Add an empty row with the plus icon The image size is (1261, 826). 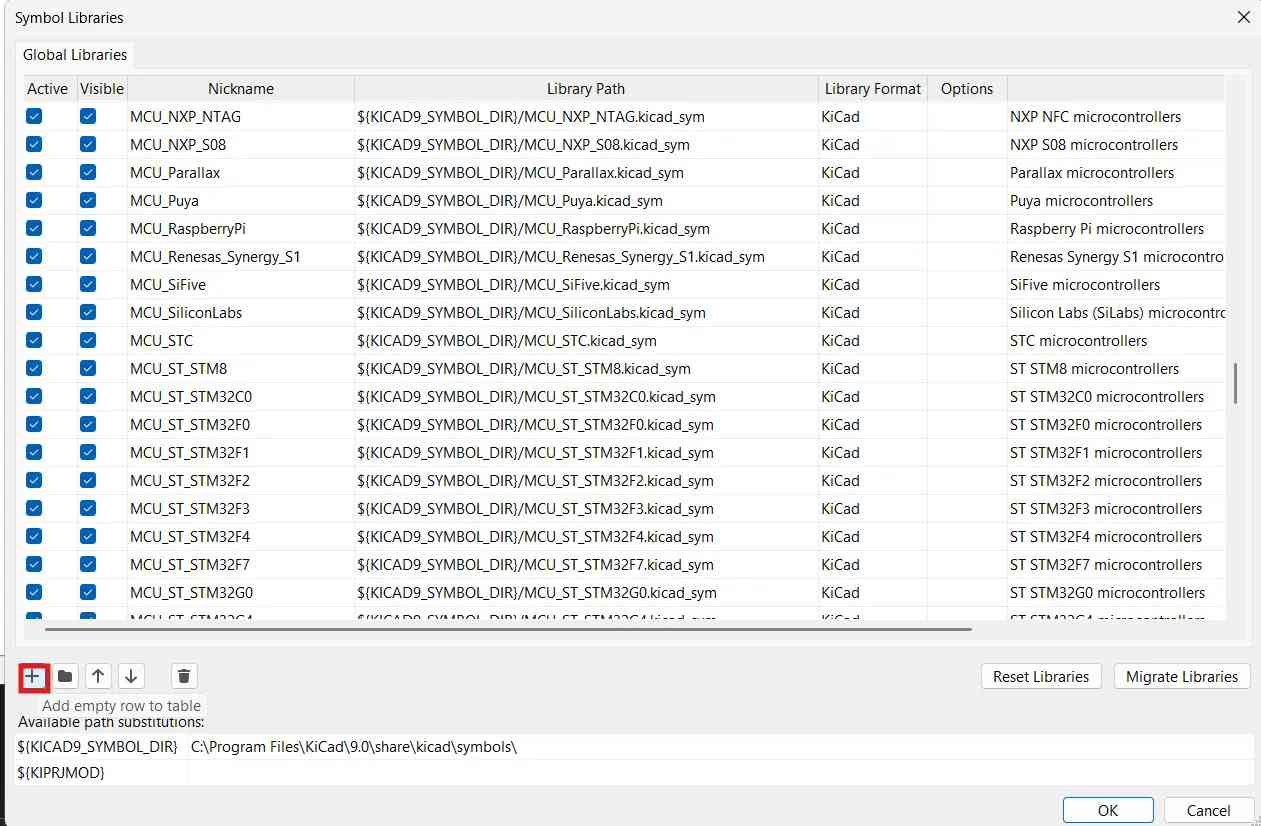tap(33, 676)
